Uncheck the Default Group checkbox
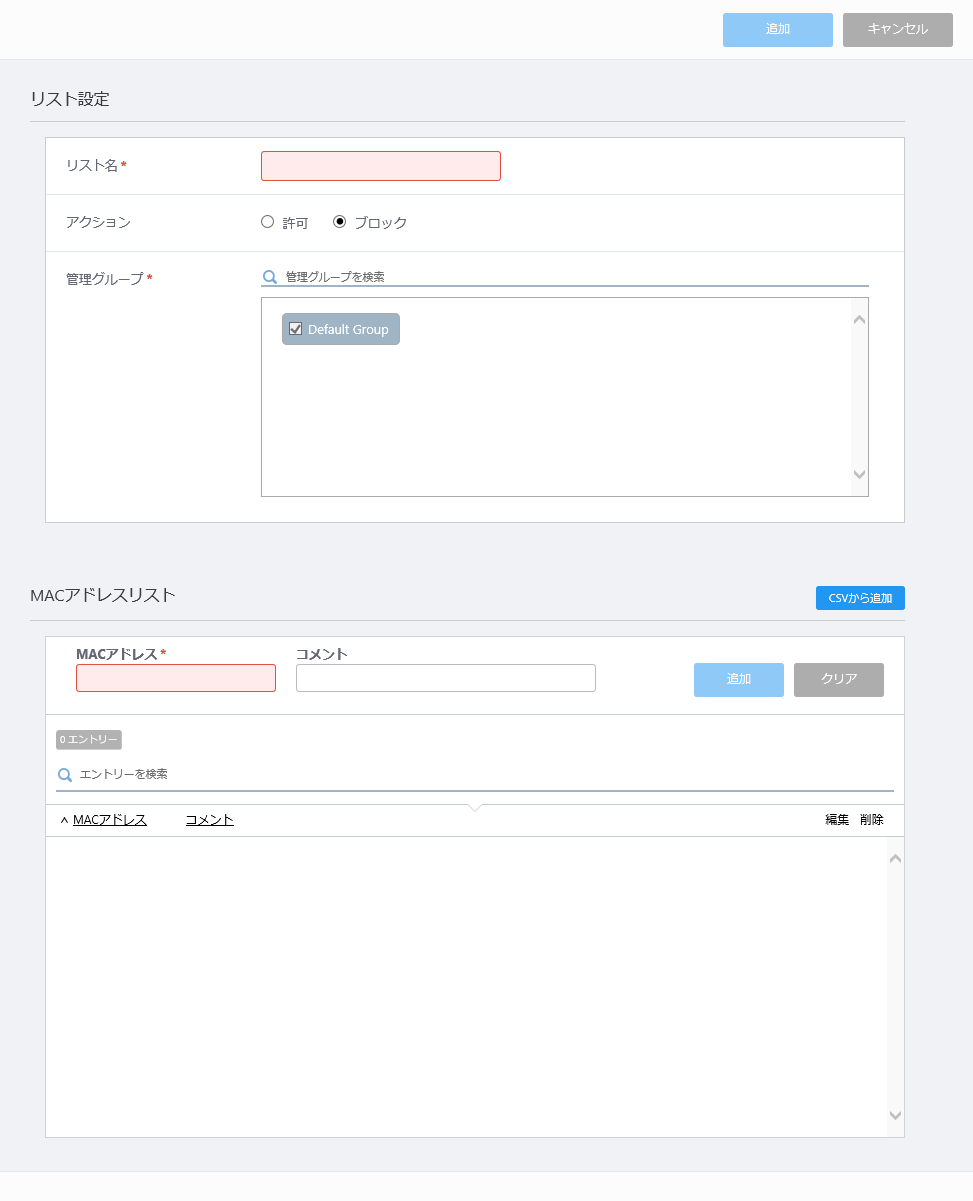This screenshot has width=973, height=1201. click(296, 329)
